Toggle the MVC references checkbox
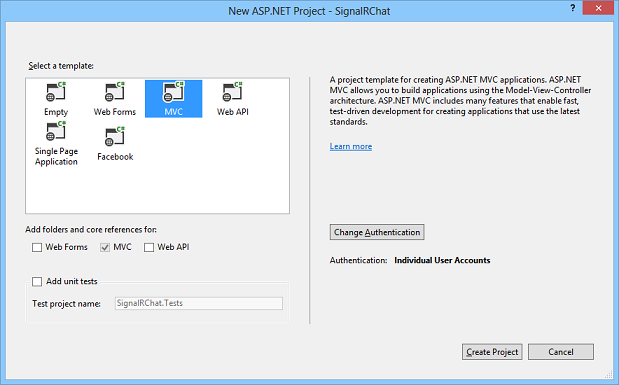This screenshot has width=619, height=385. coord(105,247)
